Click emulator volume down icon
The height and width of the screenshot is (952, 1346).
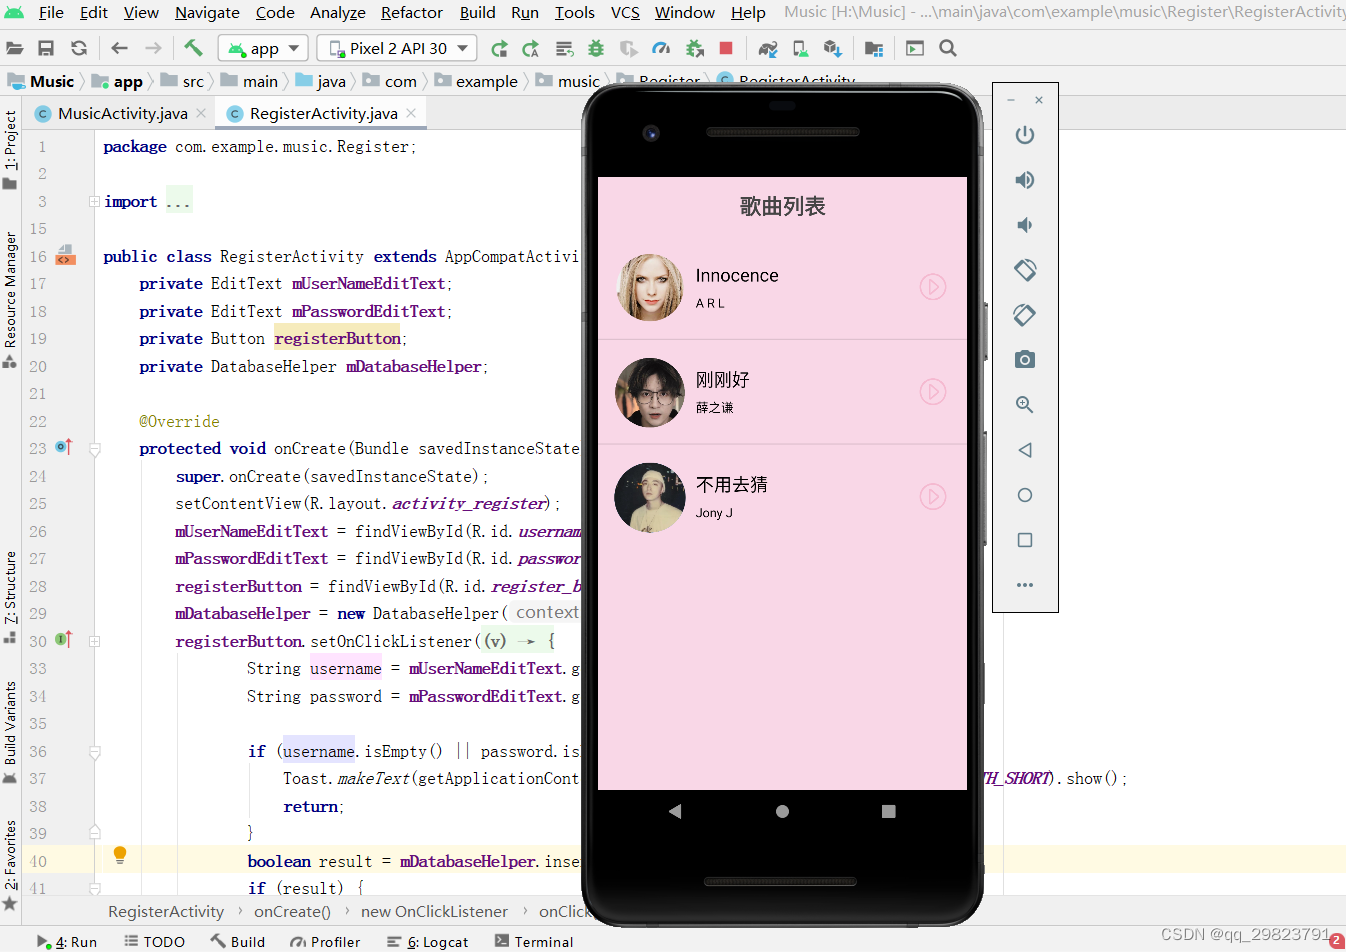click(1025, 225)
